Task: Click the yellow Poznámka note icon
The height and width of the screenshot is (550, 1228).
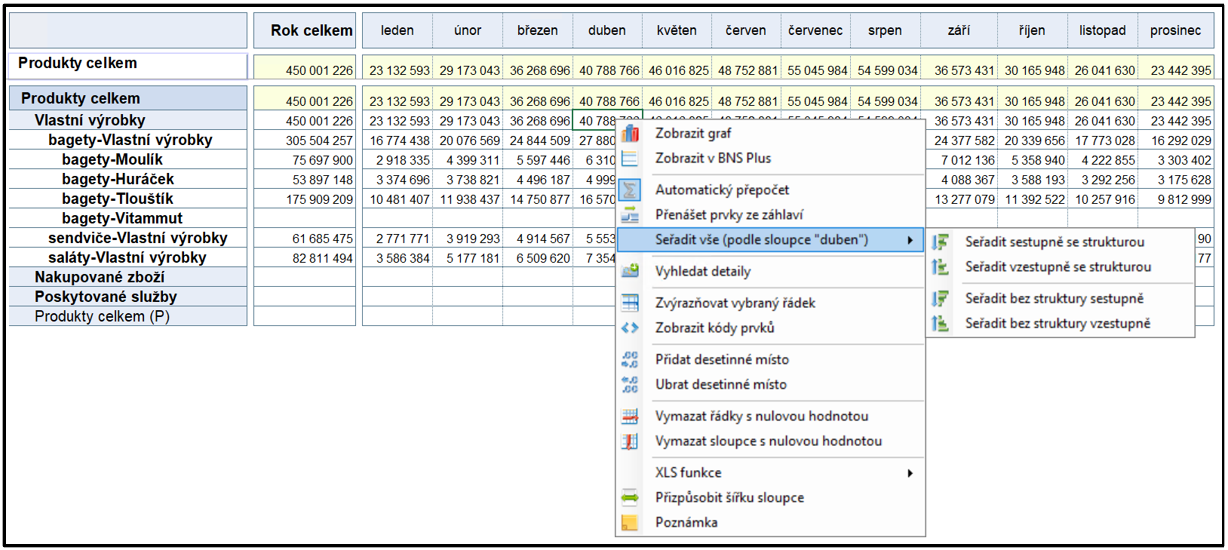Action: [630, 522]
